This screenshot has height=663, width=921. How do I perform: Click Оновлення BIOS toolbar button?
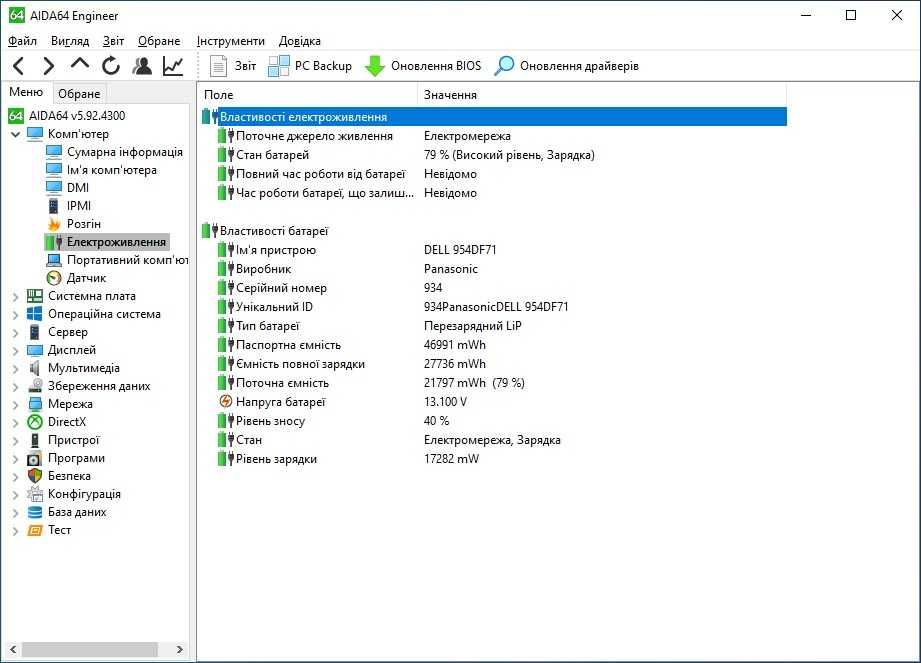coord(423,66)
